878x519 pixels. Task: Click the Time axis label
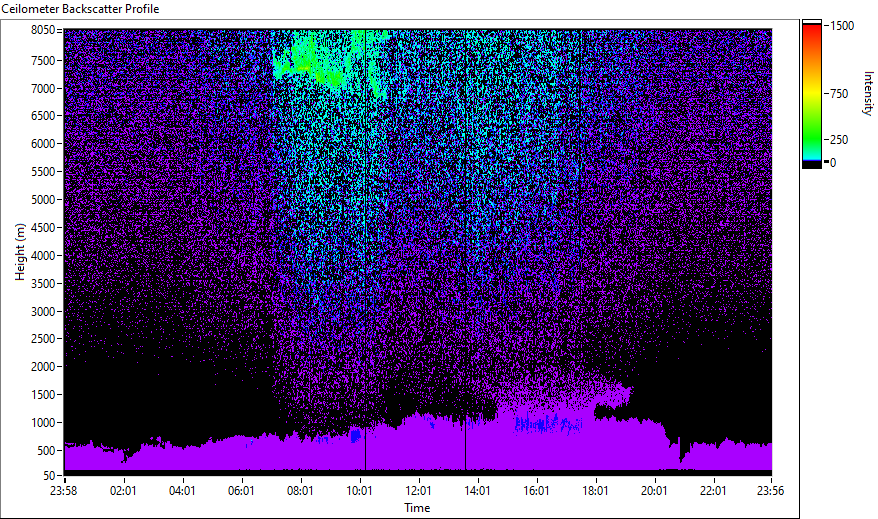click(417, 508)
